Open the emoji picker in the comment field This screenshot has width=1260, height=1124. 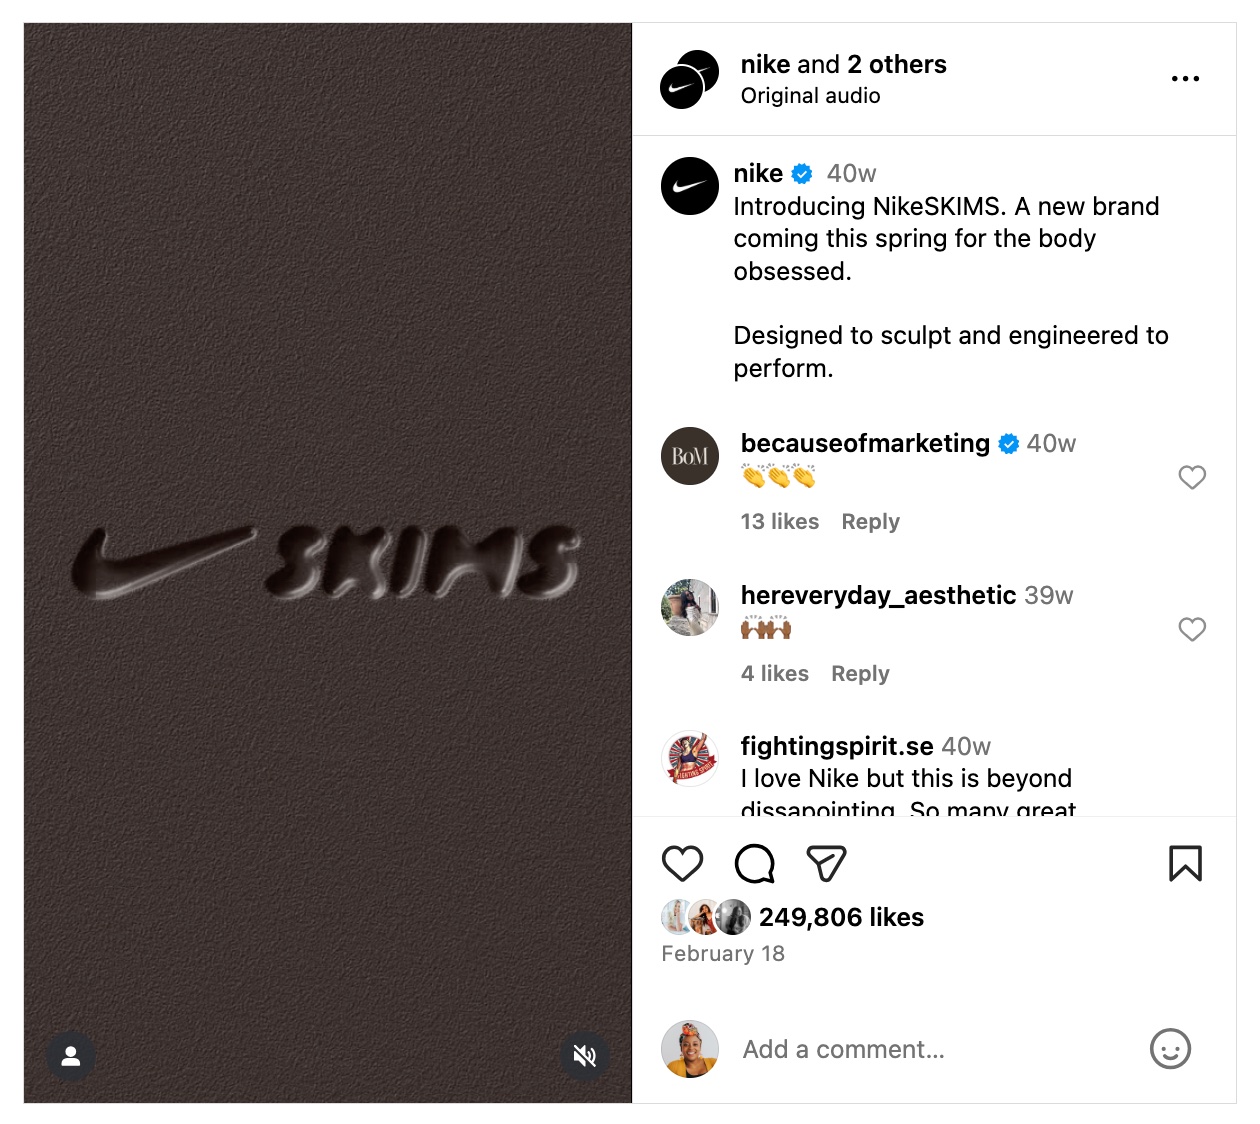[x=1170, y=1049]
